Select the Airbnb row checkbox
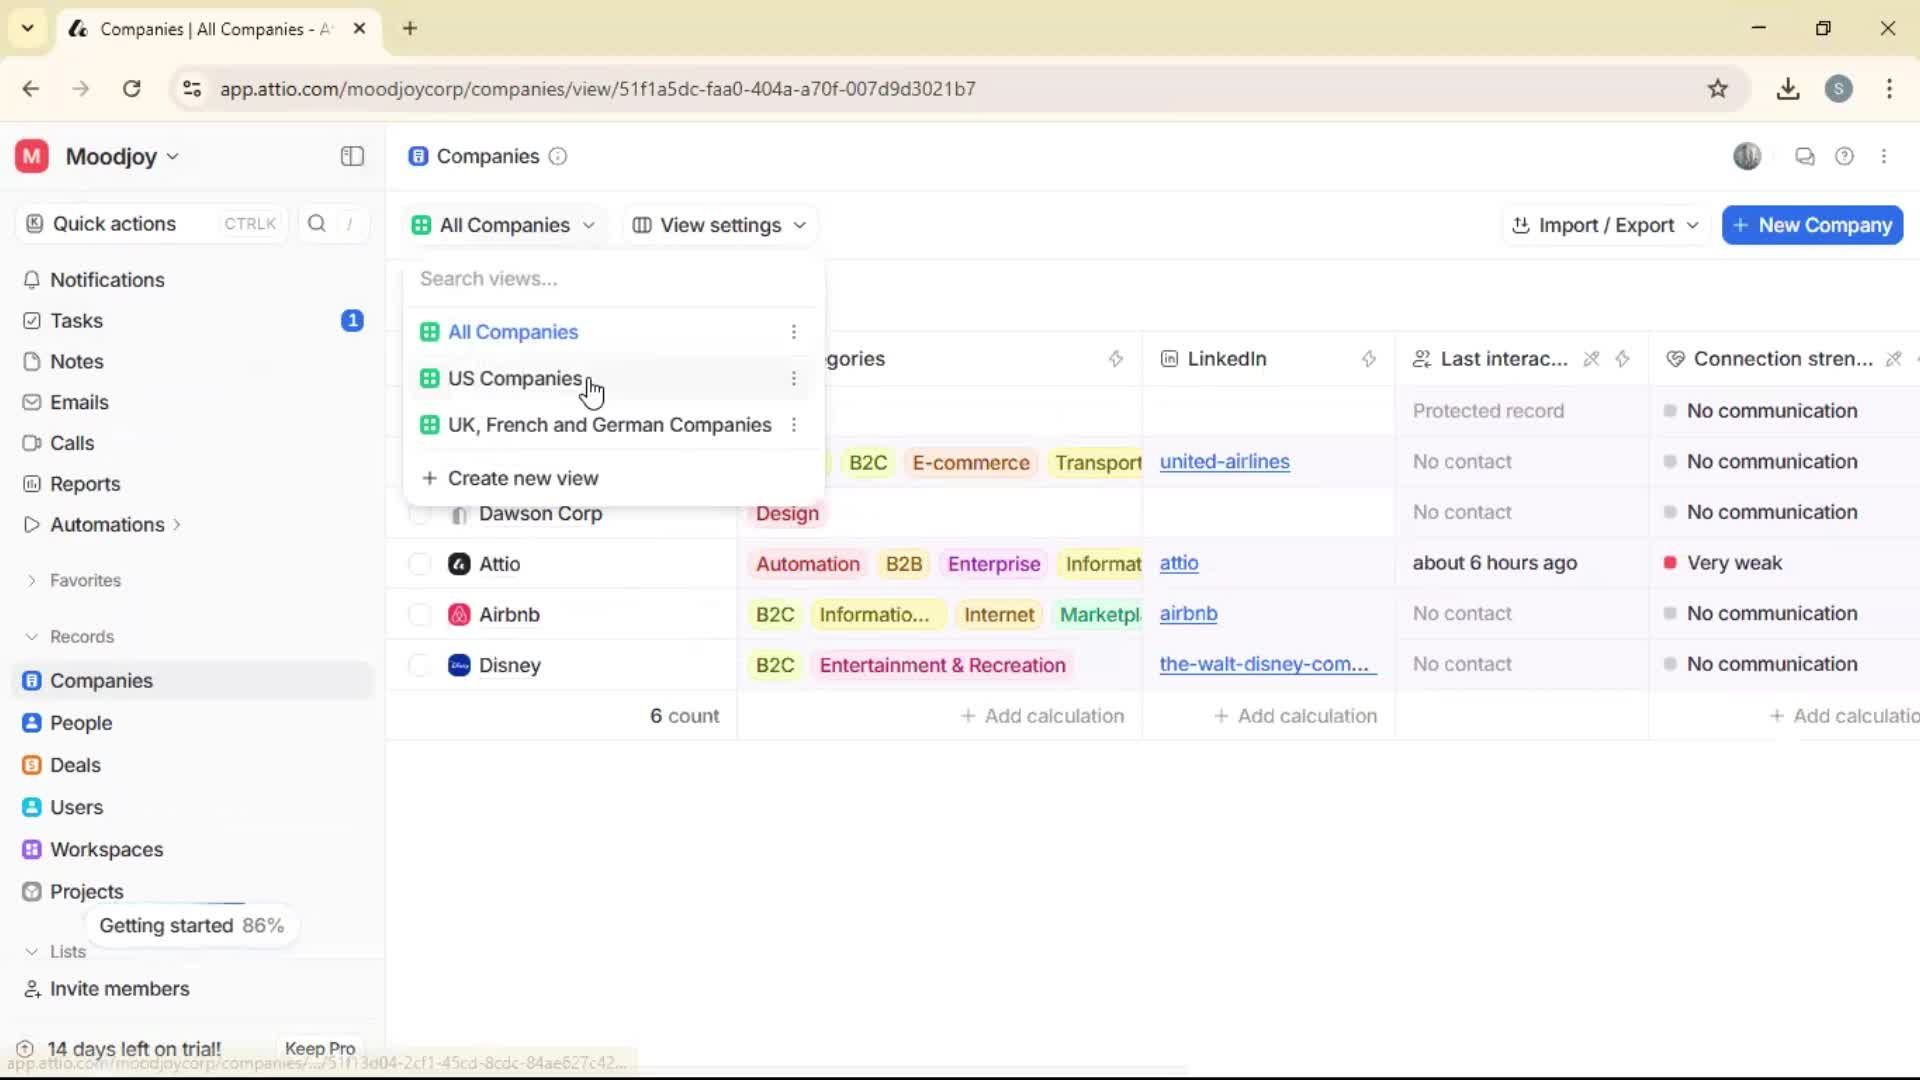Image resolution: width=1920 pixels, height=1080 pixels. pyautogui.click(x=420, y=615)
